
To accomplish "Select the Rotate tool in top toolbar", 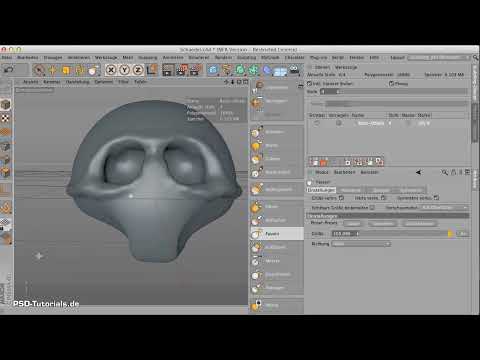I will click(79, 70).
